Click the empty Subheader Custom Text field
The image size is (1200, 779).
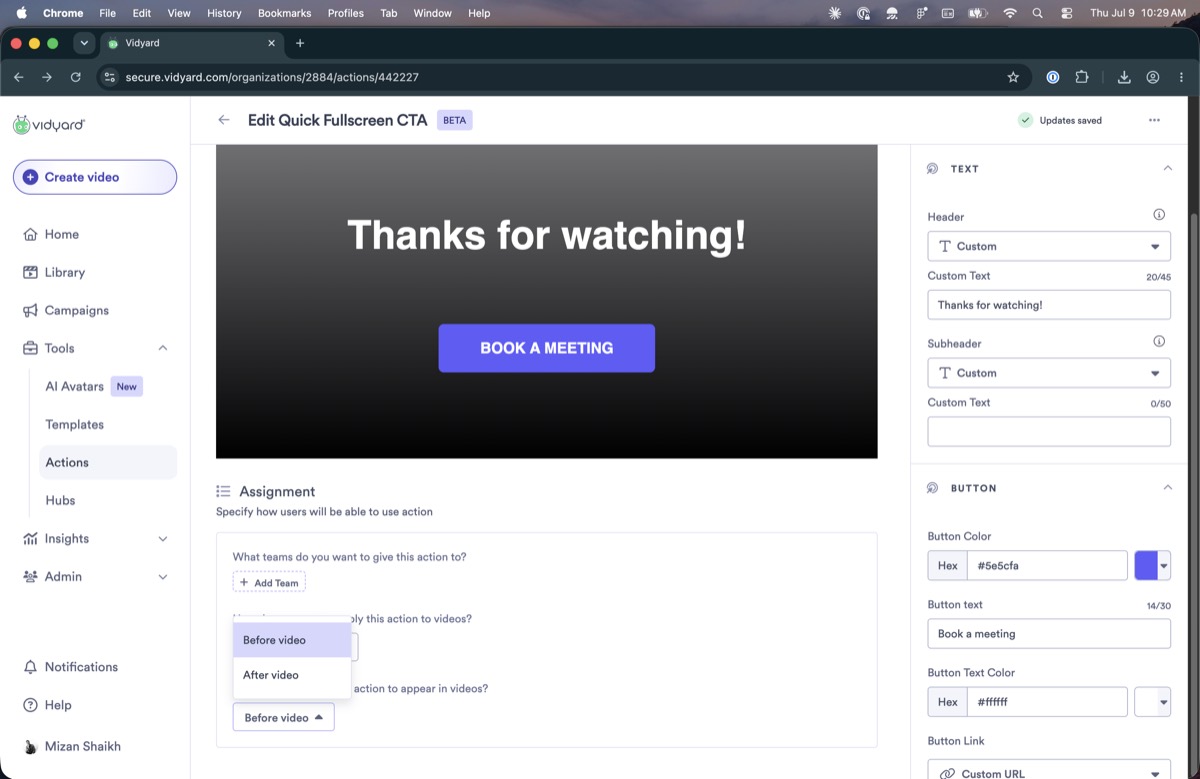pos(1049,431)
